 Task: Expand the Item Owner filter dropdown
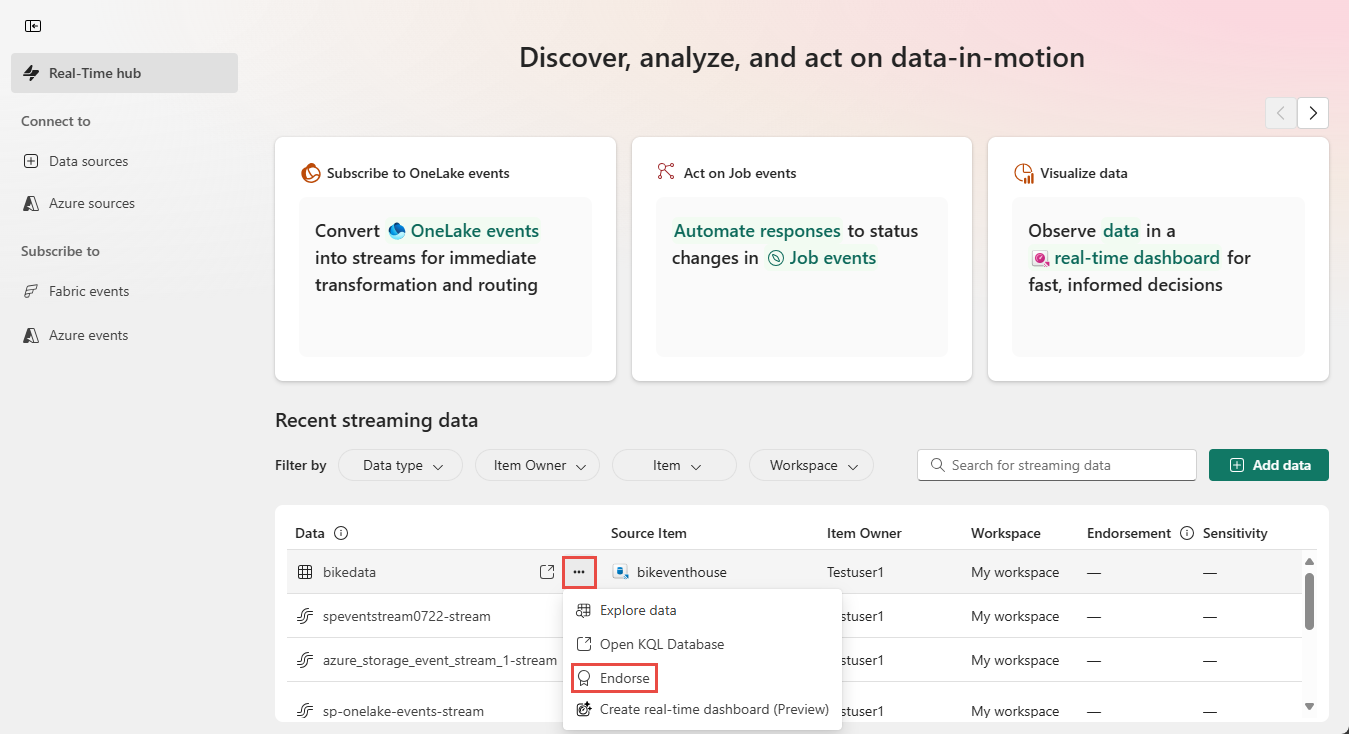coord(538,465)
